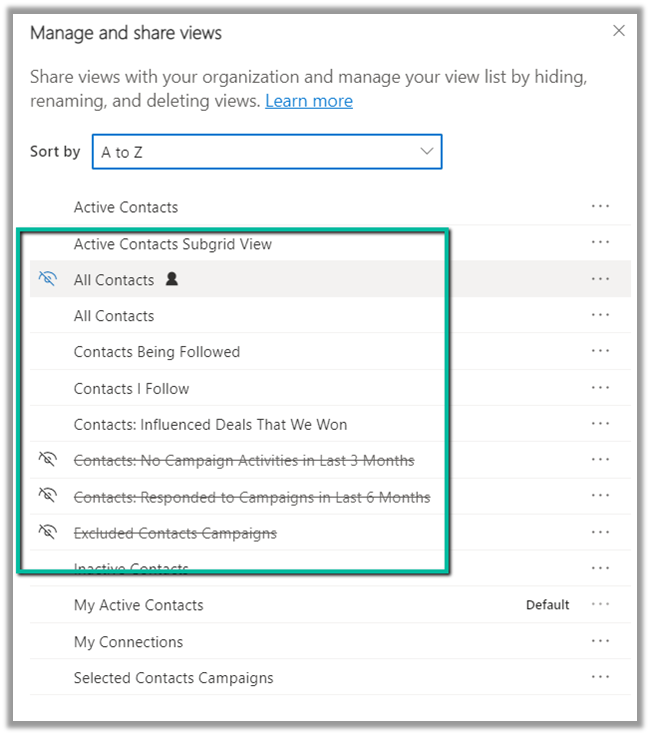Select My Connections view
Viewport: 650px width, 735px height.
coord(128,642)
